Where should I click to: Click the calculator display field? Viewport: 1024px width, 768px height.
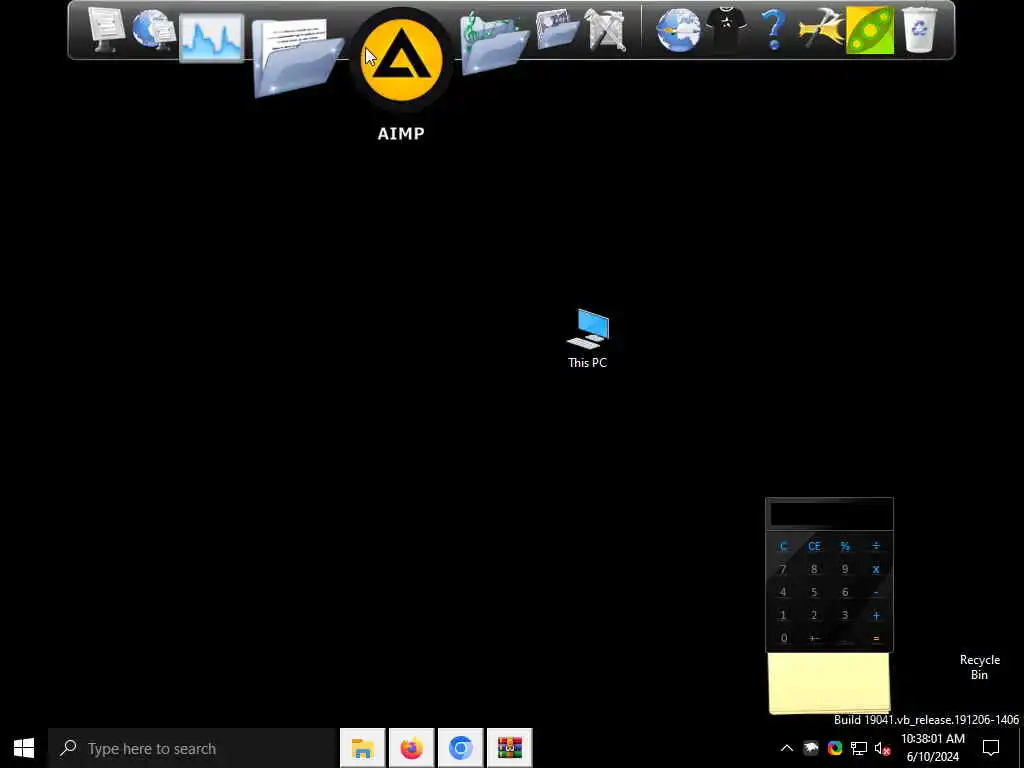pyautogui.click(x=829, y=515)
